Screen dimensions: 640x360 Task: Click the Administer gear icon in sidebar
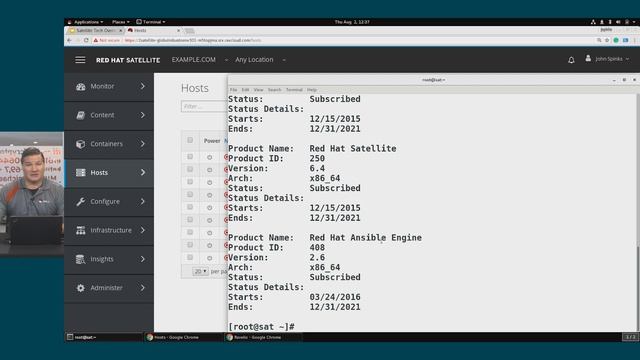click(81, 288)
